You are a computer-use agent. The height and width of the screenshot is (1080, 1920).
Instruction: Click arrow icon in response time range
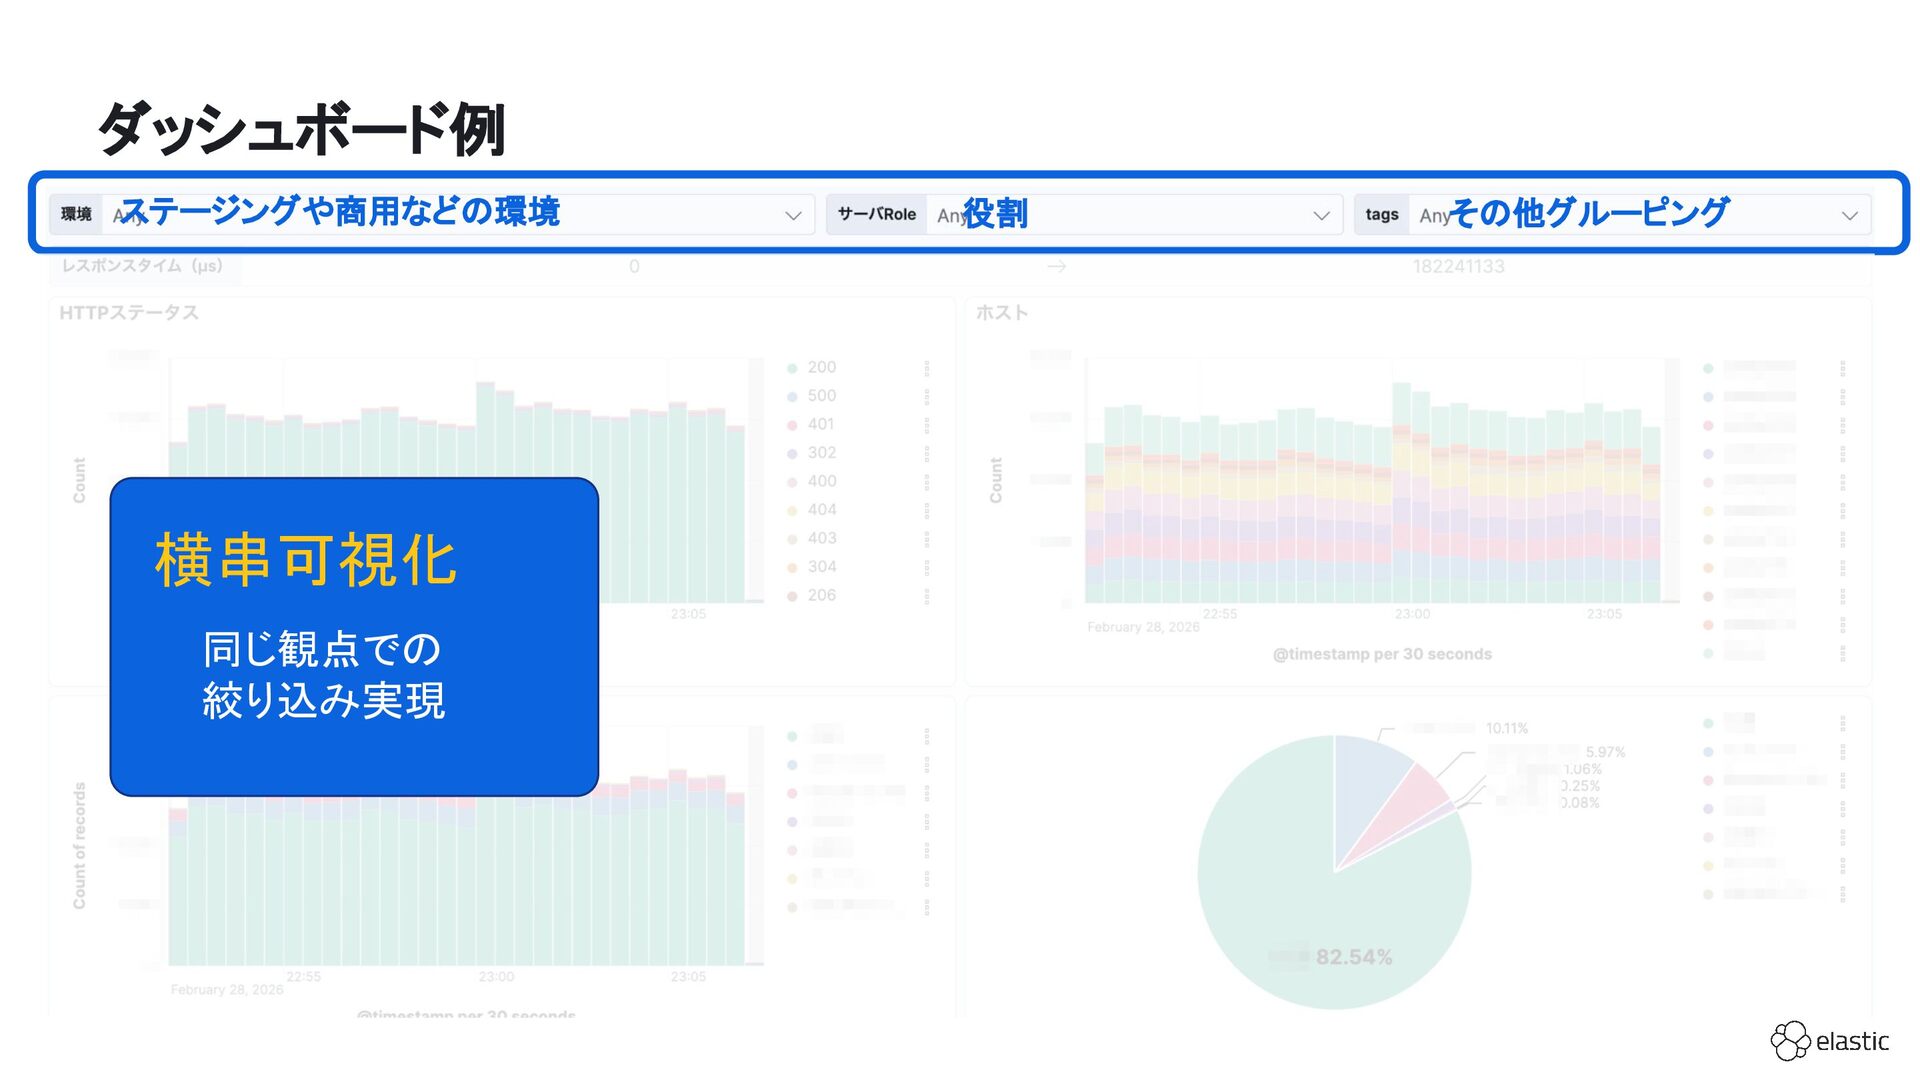point(1056,267)
